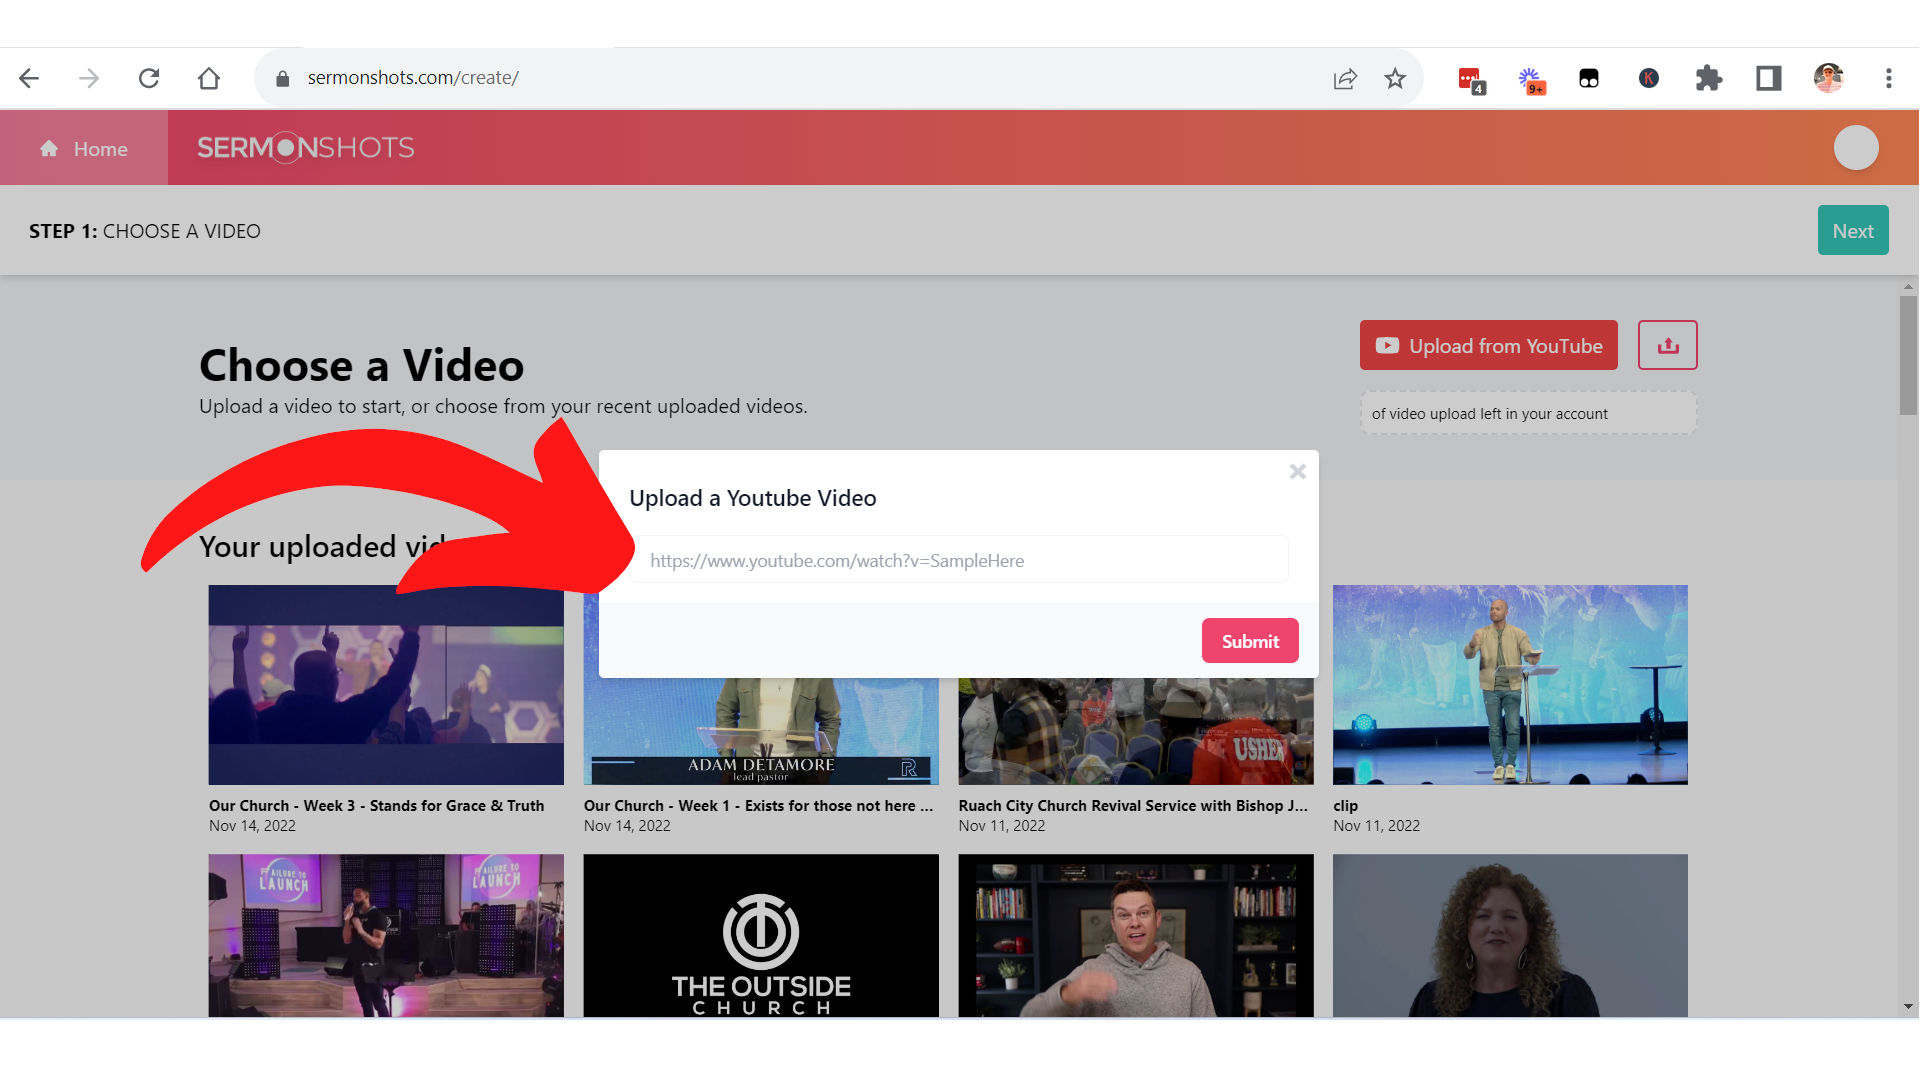Reload the page

click(149, 78)
